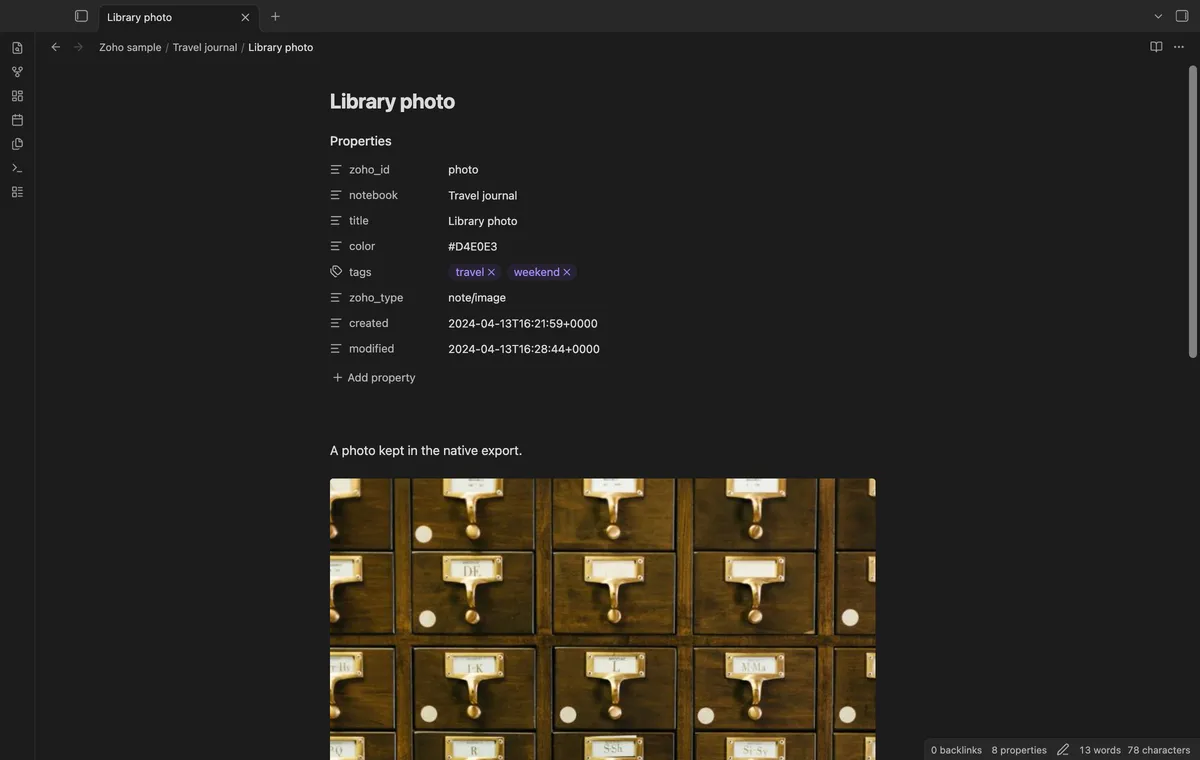Screen dimensions: 1200x760
Task: Collapse the Properties heading
Action: point(361,141)
